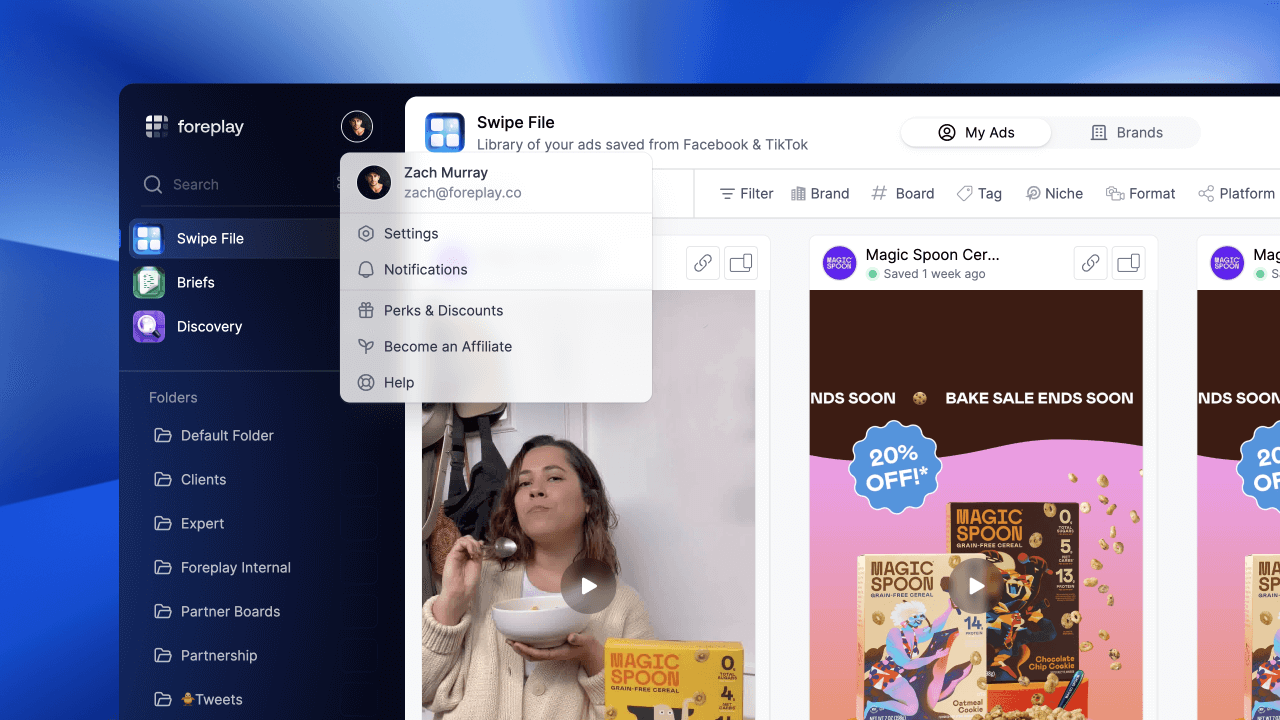
Task: Add the woman eating cereal ad to a board
Action: pyautogui.click(x=741, y=263)
